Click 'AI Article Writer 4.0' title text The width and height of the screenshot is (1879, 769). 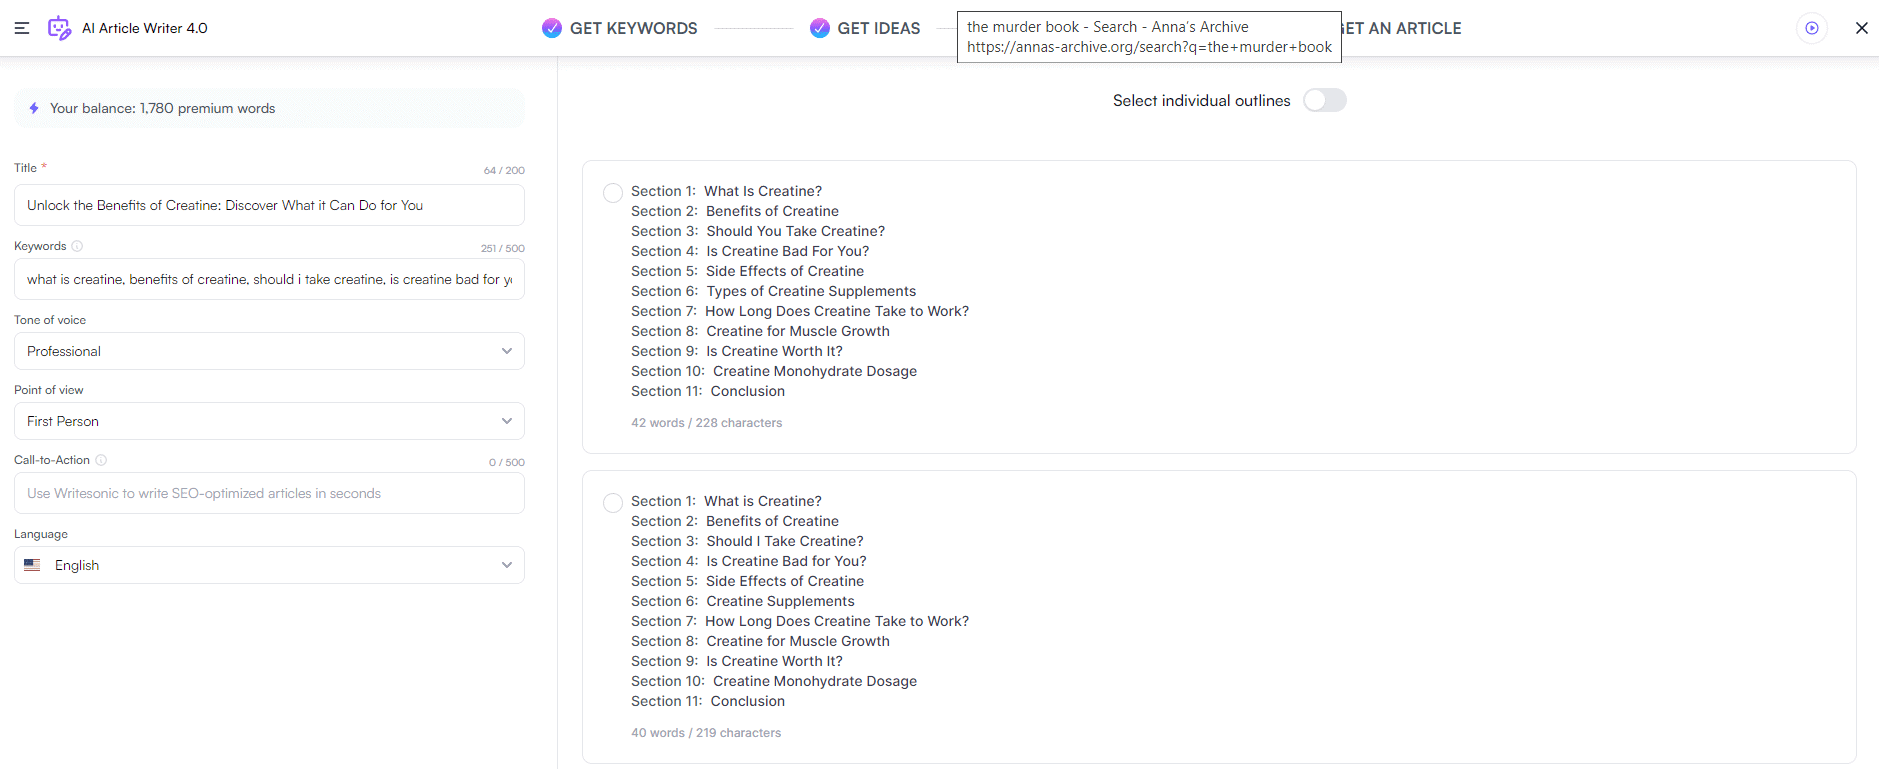[145, 28]
